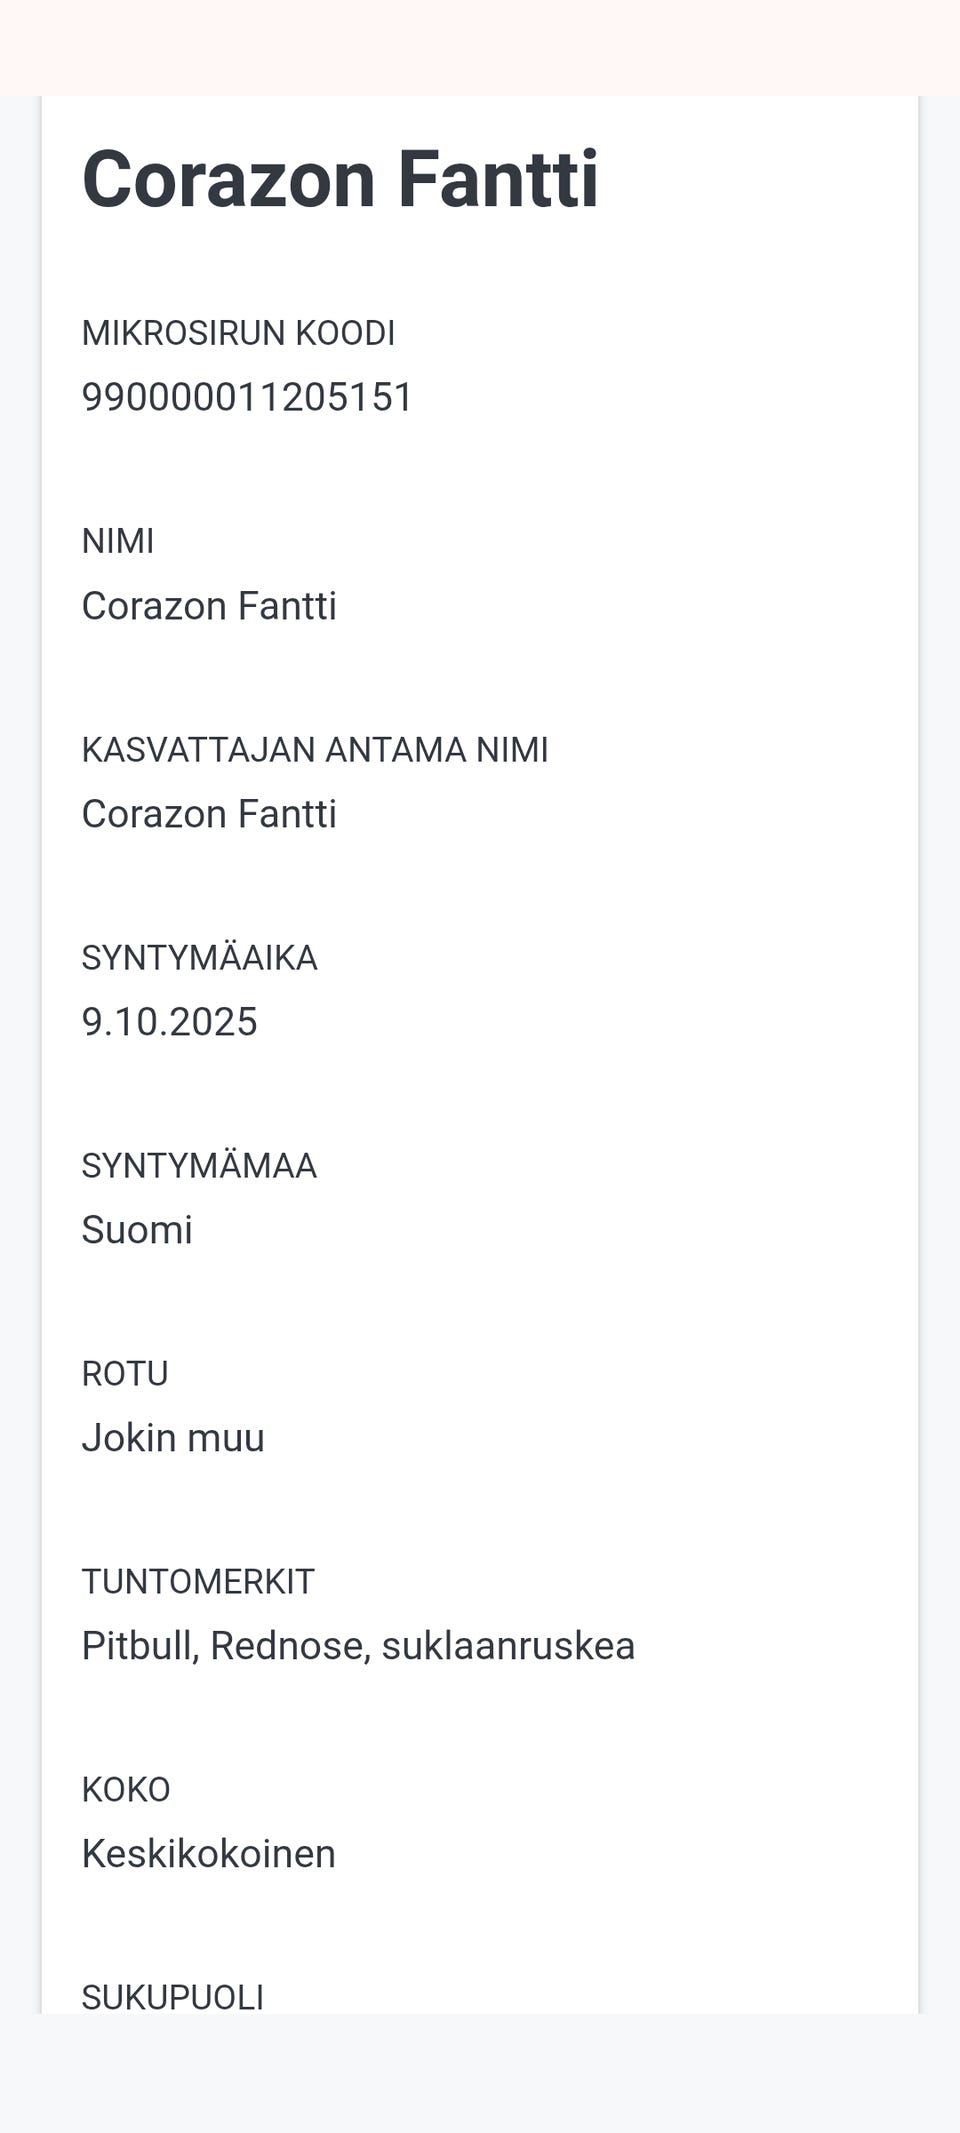960x2133 pixels.
Task: Click the ROTU field label
Action: point(125,1374)
